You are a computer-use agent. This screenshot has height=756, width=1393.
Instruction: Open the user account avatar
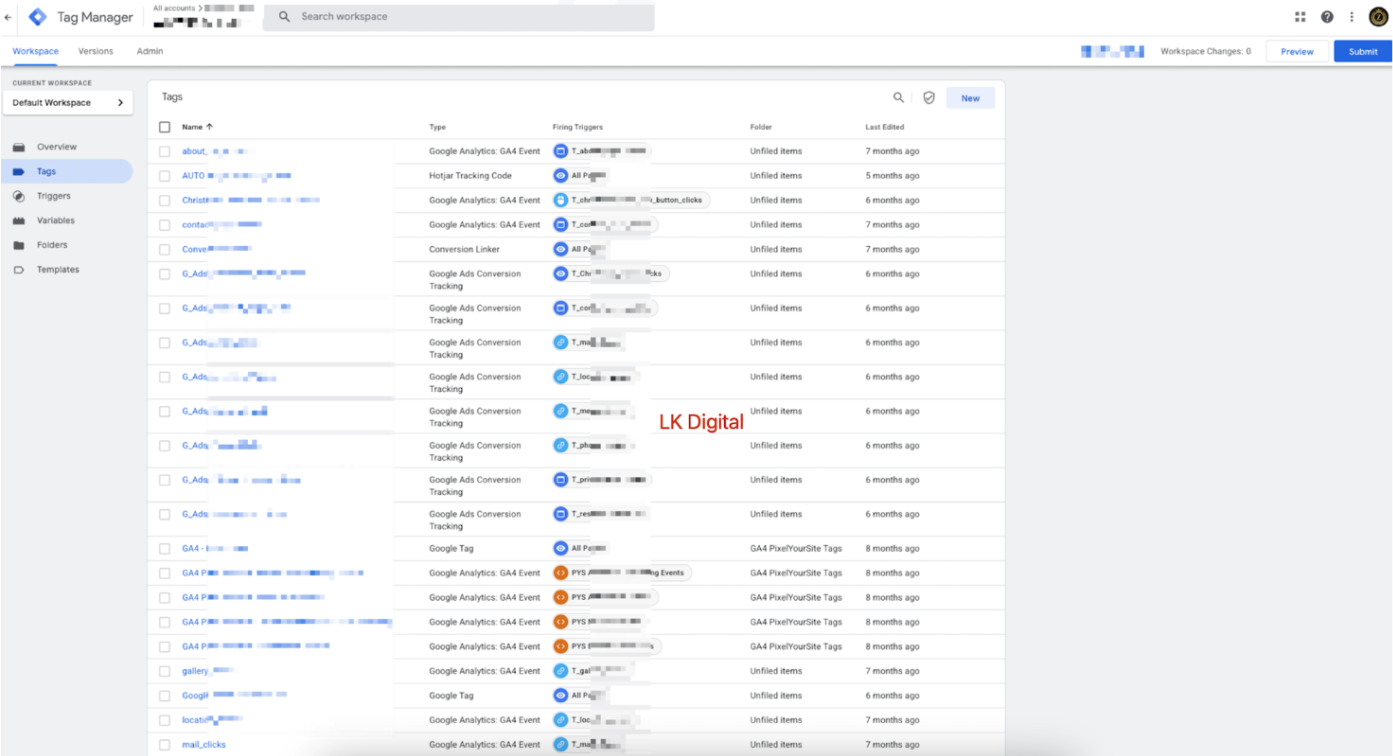(1378, 17)
